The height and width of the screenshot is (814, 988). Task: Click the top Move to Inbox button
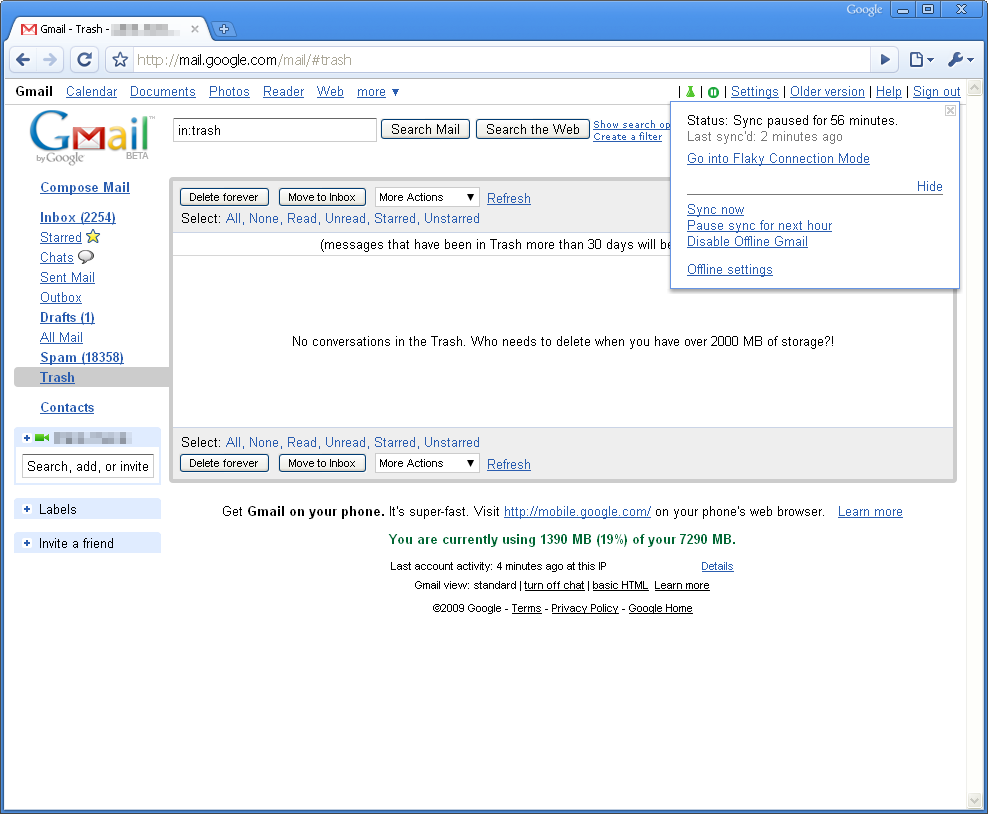[x=322, y=197]
